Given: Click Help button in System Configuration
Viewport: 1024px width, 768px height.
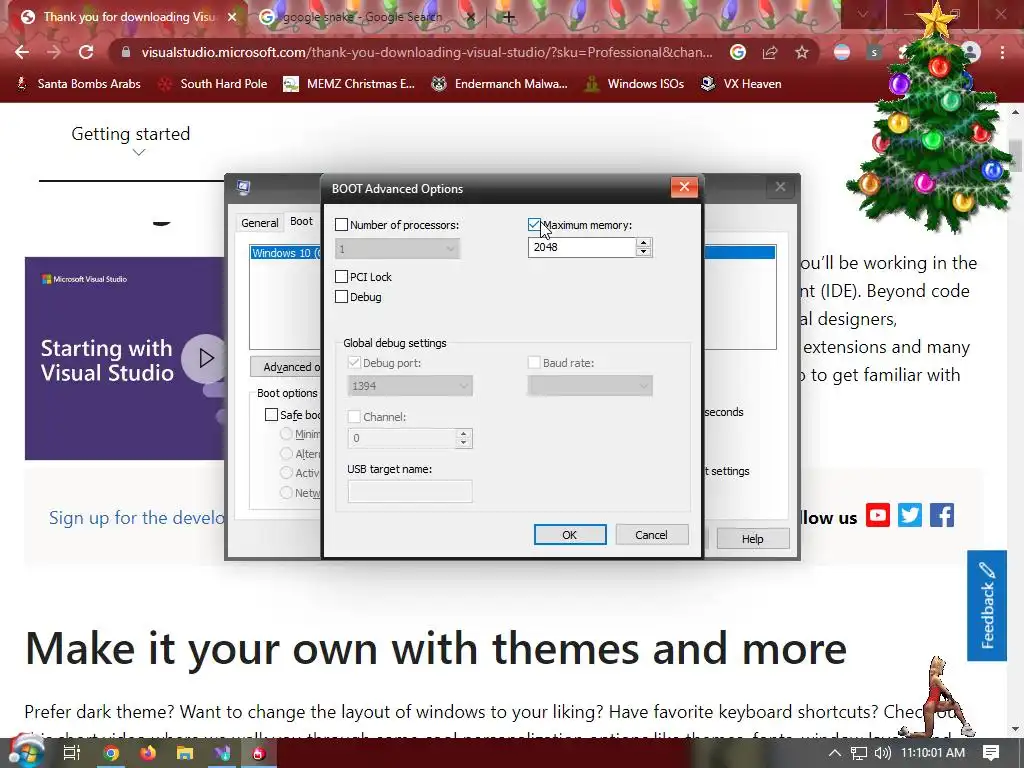Looking at the screenshot, I should pos(752,539).
